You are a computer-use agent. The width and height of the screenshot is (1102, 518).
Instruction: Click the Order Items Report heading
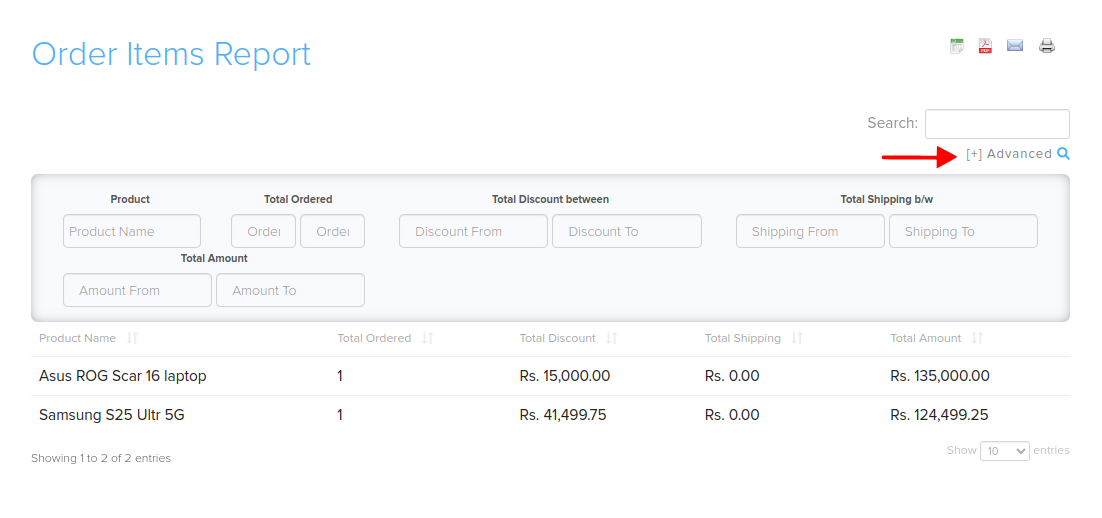[171, 54]
